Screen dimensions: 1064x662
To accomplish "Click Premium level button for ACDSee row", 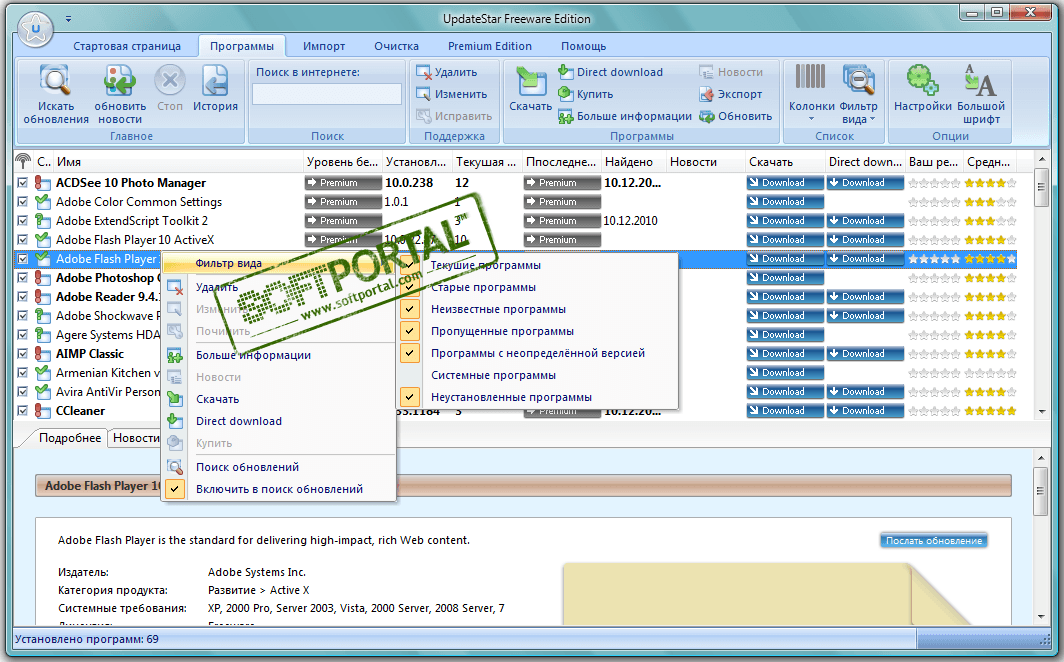I will [343, 182].
